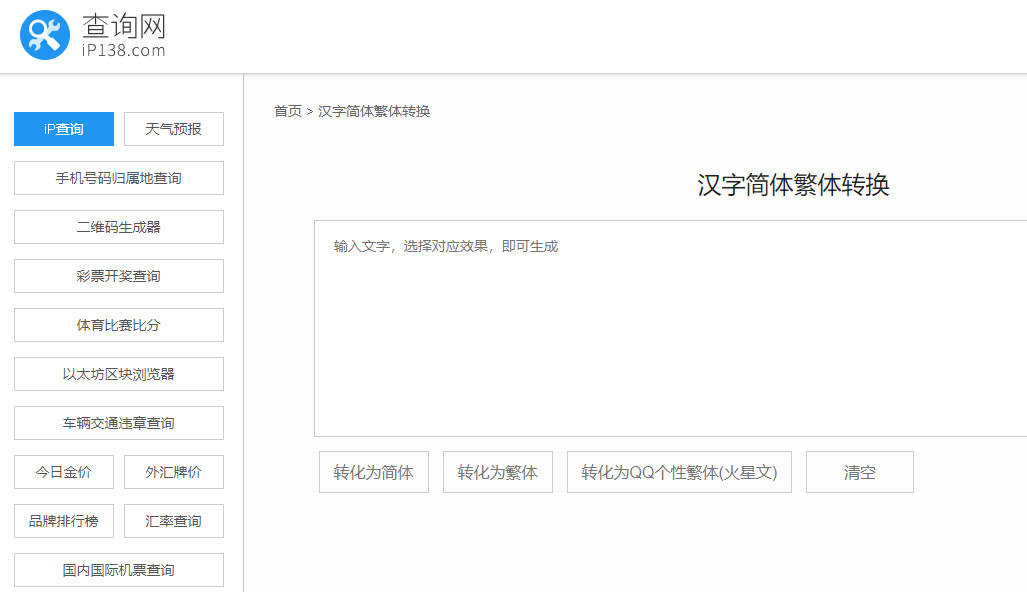
Task: View 体育比赛比分 sports scores
Action: (118, 324)
